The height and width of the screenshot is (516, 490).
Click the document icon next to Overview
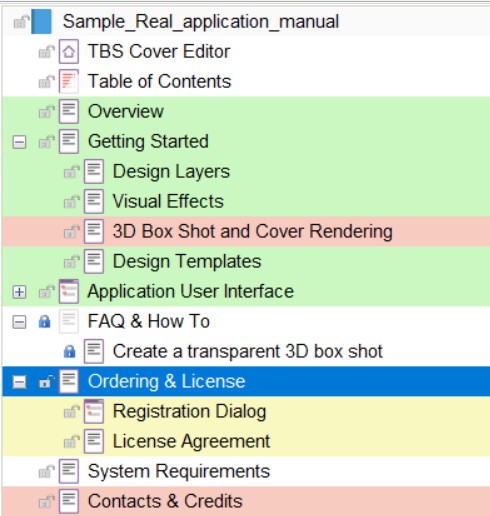click(69, 111)
